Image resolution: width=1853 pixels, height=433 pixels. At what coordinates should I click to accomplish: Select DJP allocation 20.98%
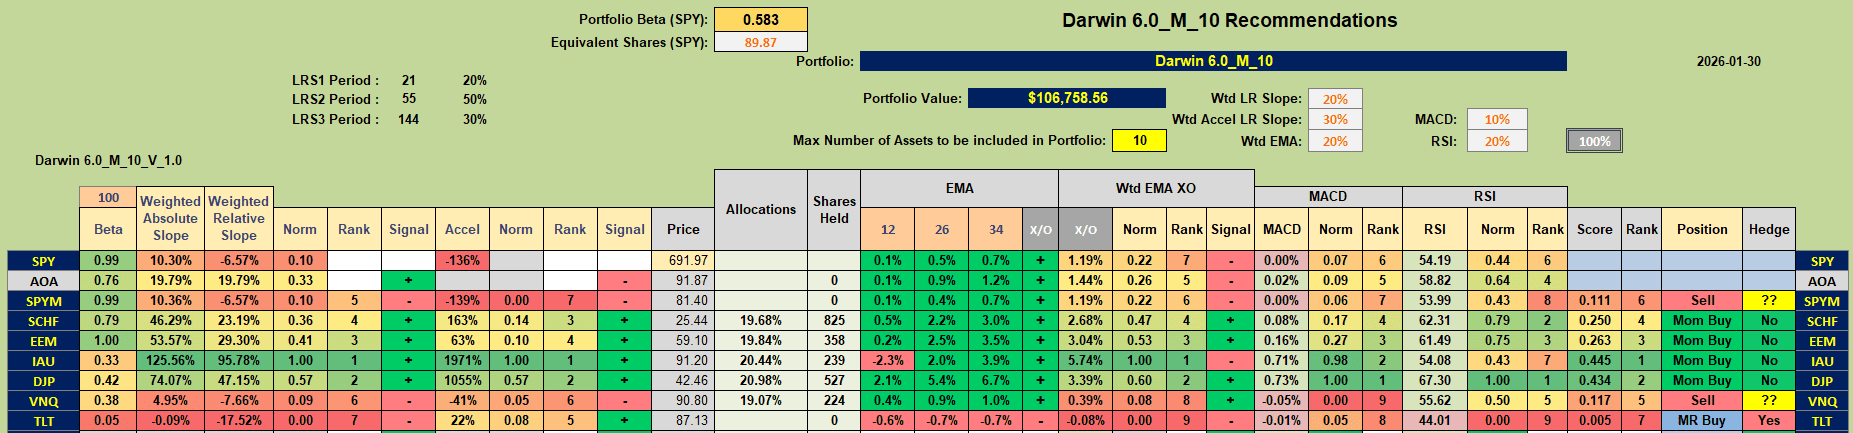point(761,380)
